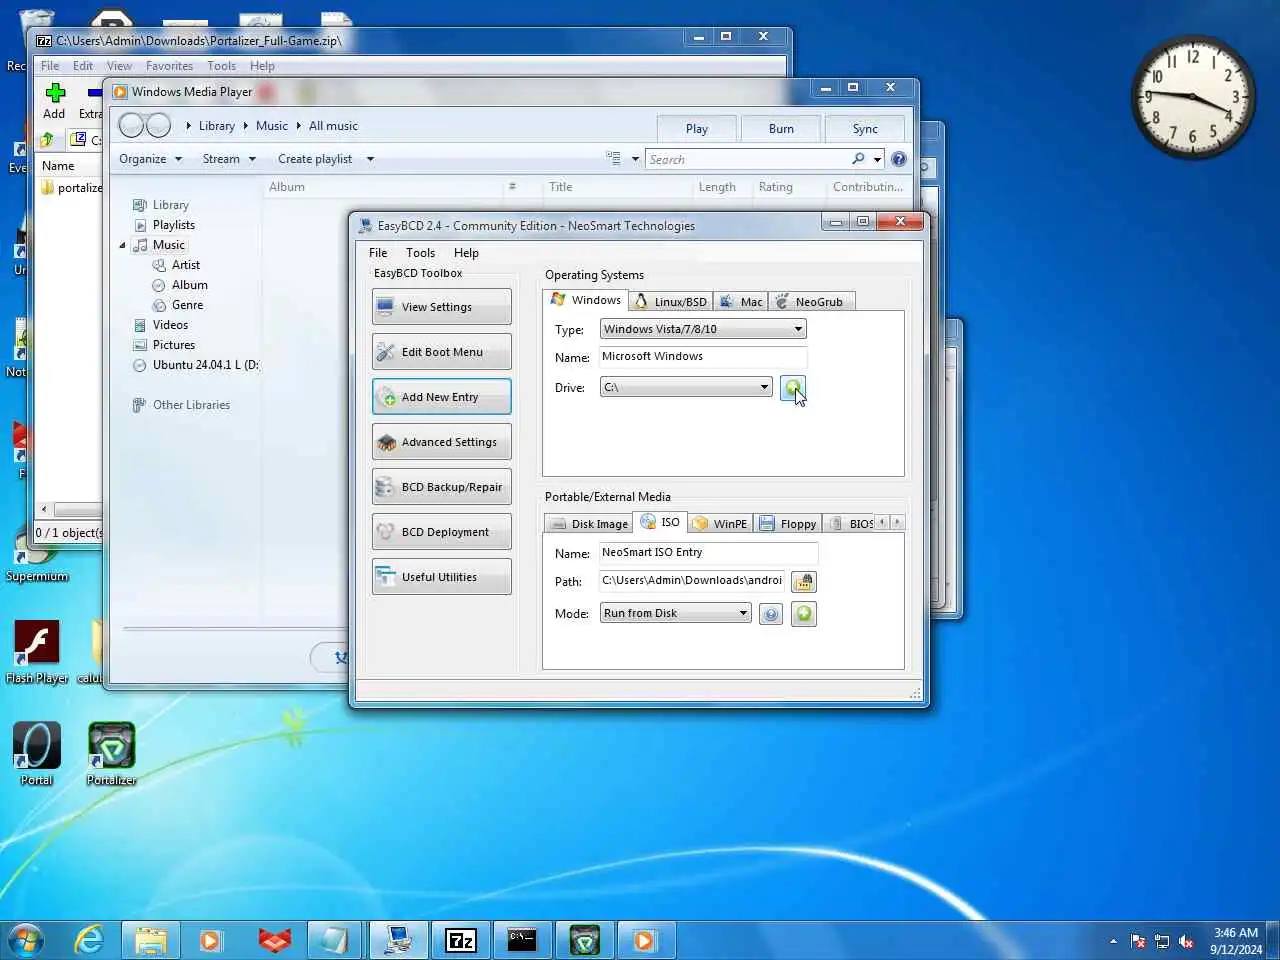This screenshot has width=1280, height=960.
Task: Open the EasyBCD Help menu
Action: coord(466,253)
